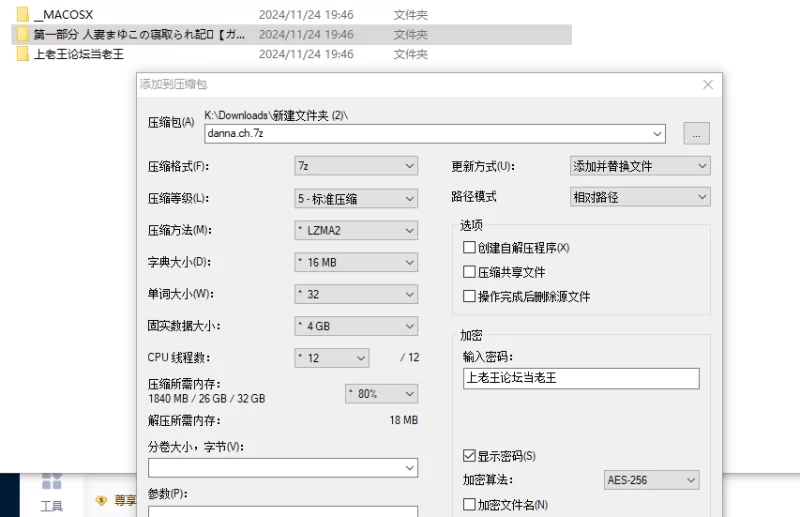Open the 字典大小 16 MB dropdown
The height and width of the screenshot is (517, 800).
click(x=356, y=262)
